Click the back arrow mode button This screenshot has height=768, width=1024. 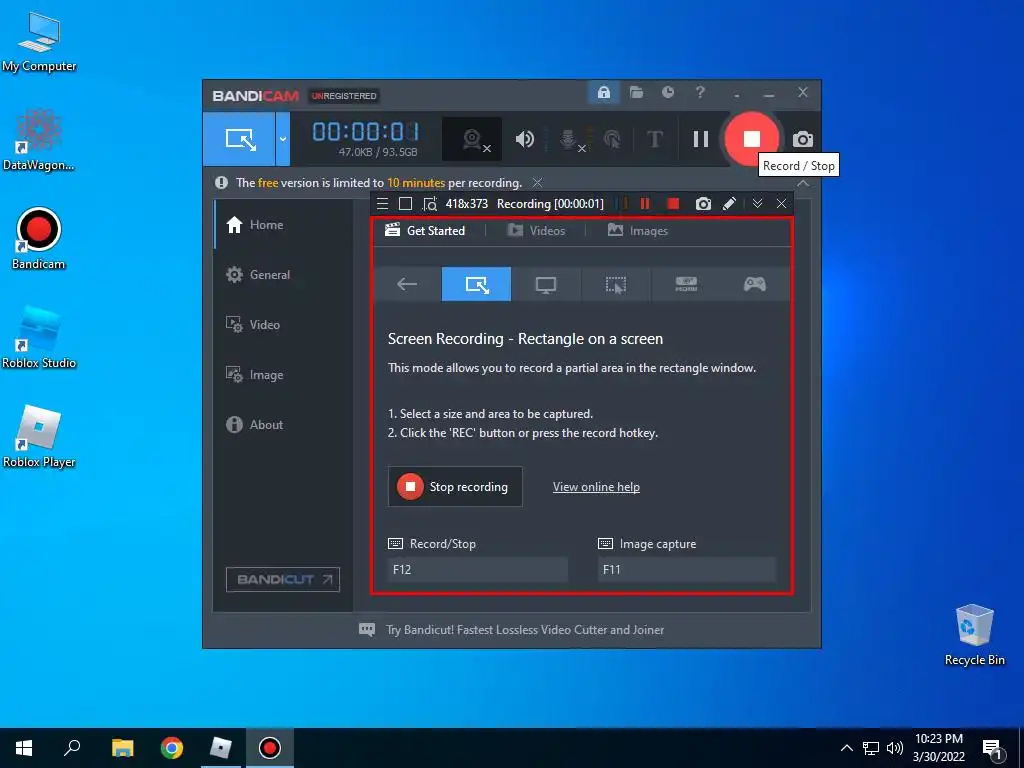(407, 284)
